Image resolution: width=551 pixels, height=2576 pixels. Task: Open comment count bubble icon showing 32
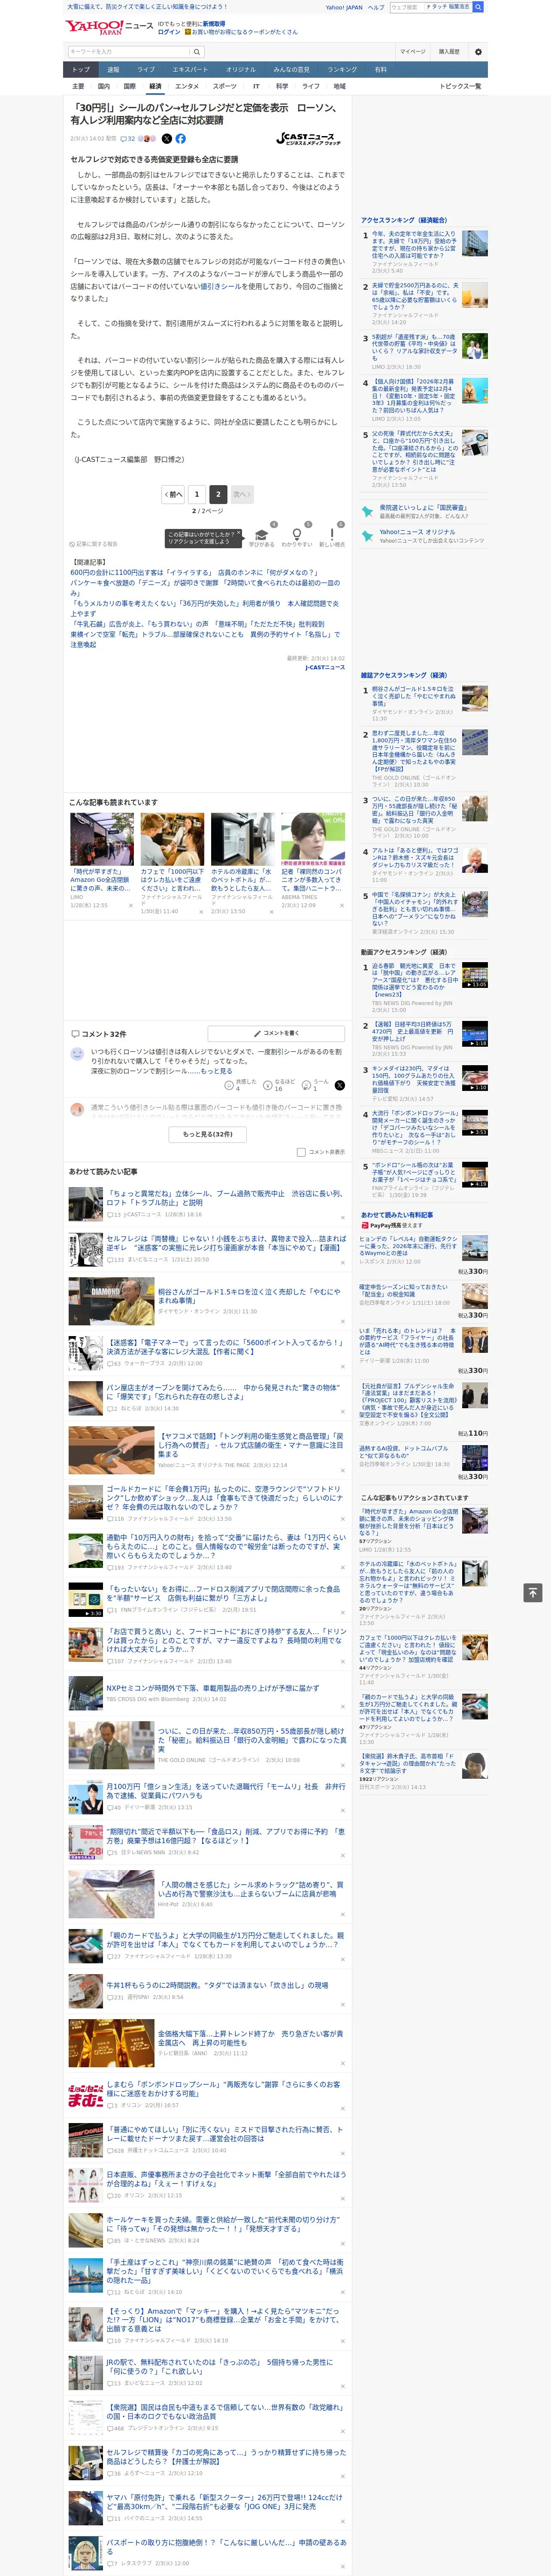(127, 139)
